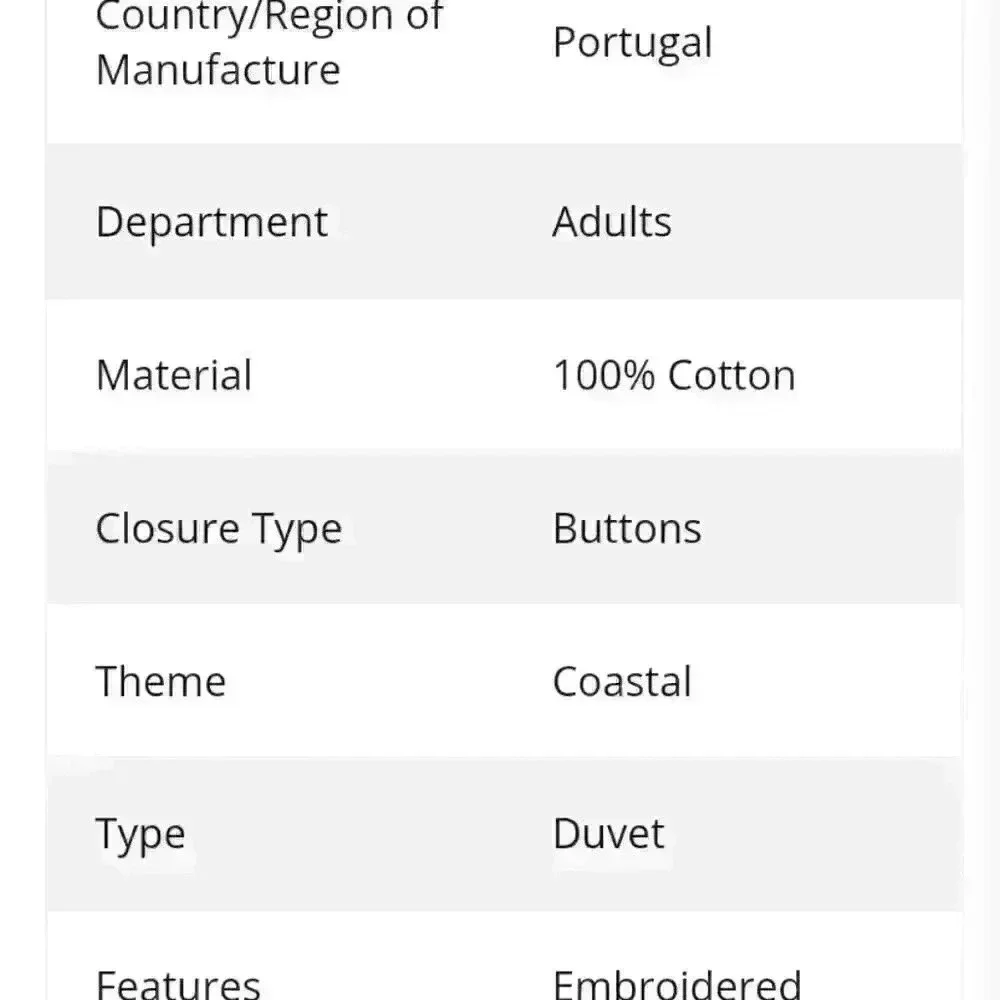1000x1000 pixels.
Task: Select the Type row label
Action: click(x=140, y=835)
